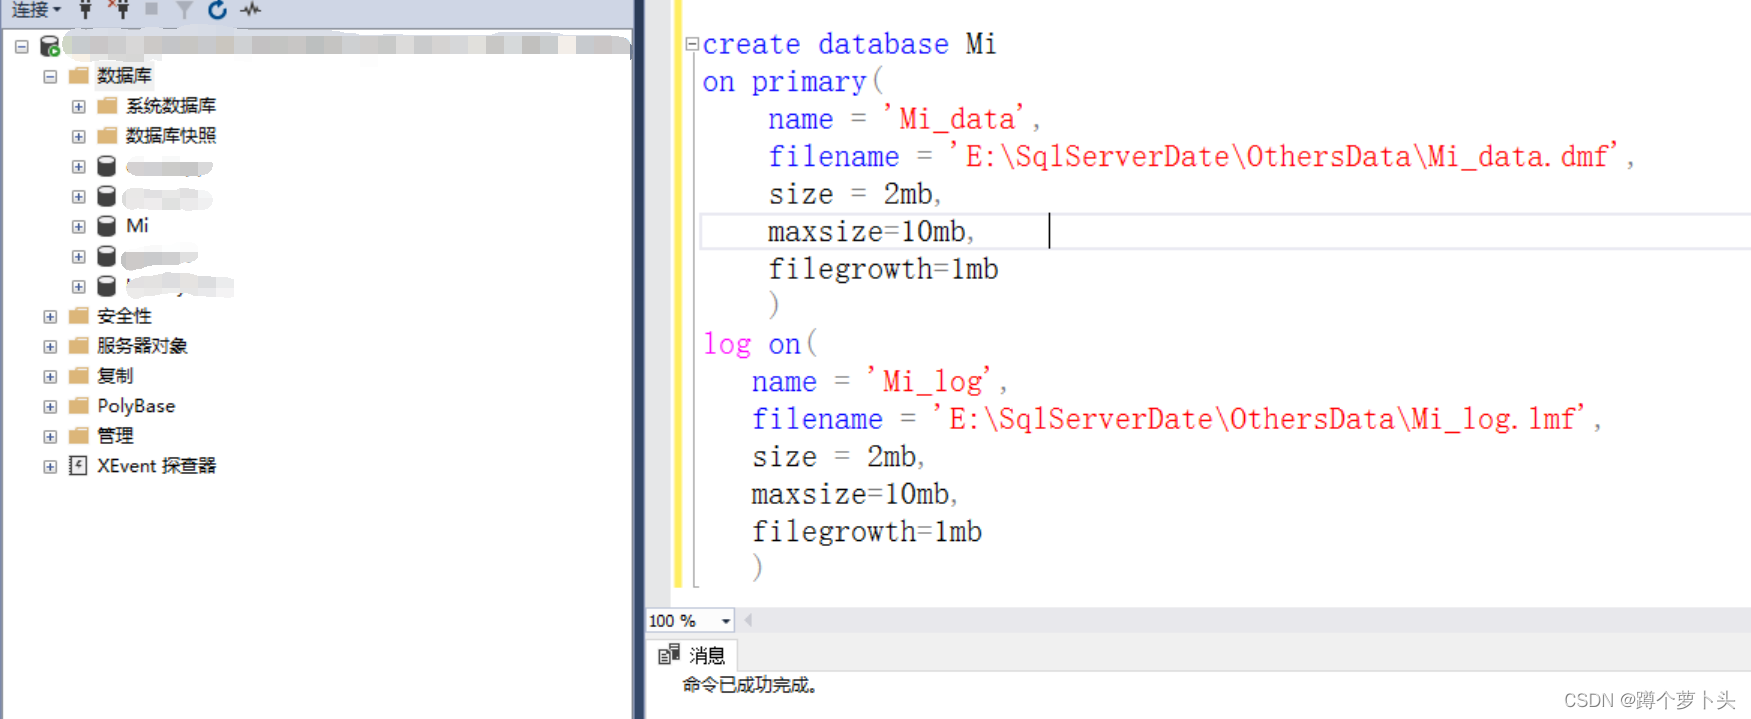Expand the 服务器对象 folder
Image resolution: width=1751 pixels, height=719 pixels.
tap(50, 346)
